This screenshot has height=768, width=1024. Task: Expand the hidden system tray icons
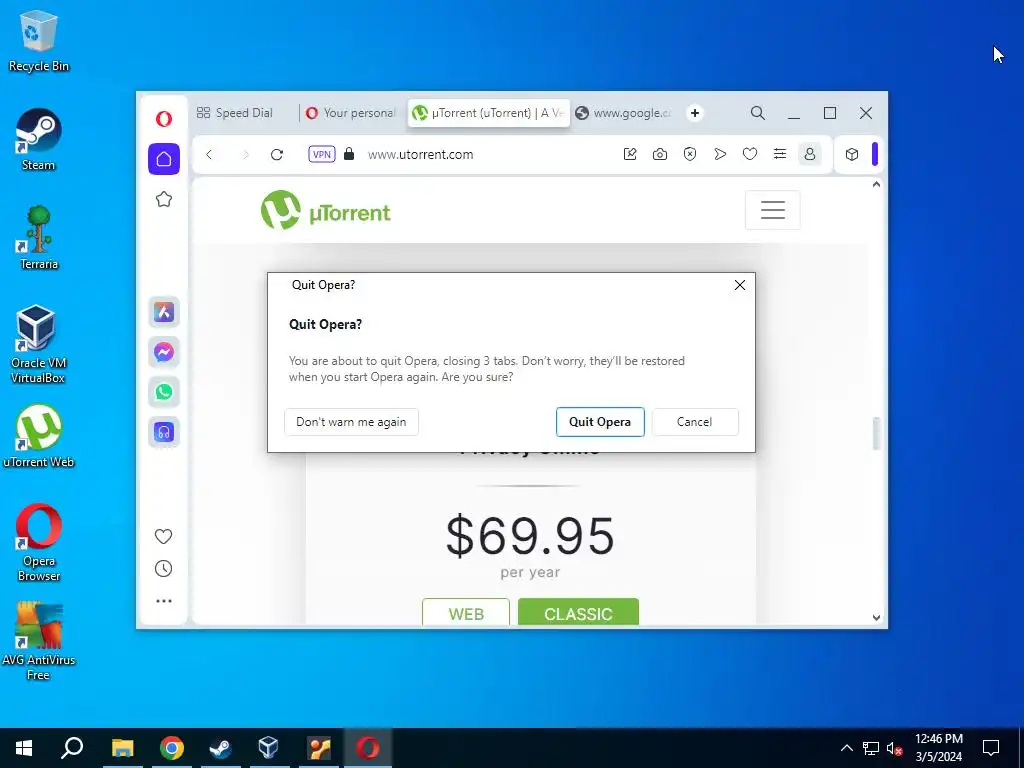(846, 748)
